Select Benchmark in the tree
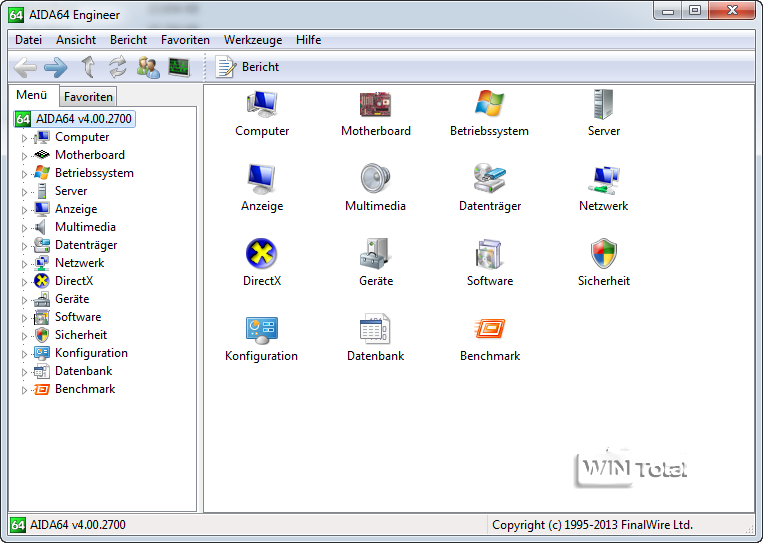763x543 pixels. (x=85, y=389)
